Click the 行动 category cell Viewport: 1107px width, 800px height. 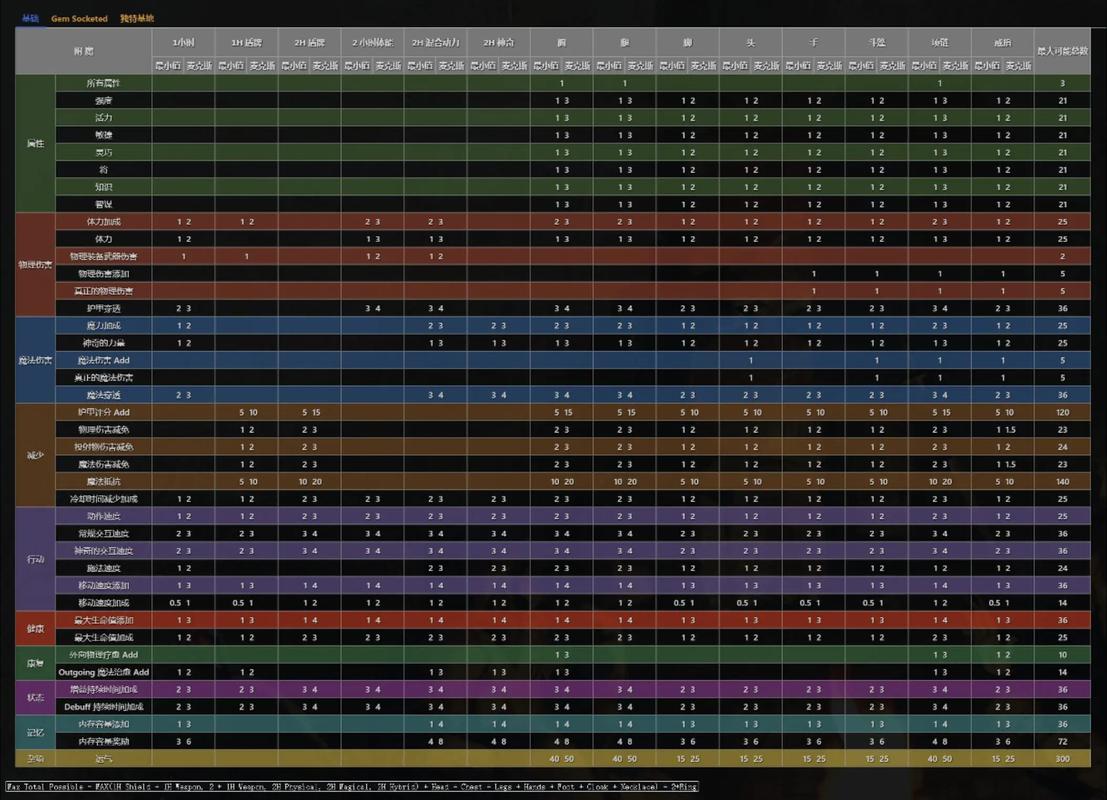pyautogui.click(x=35, y=559)
